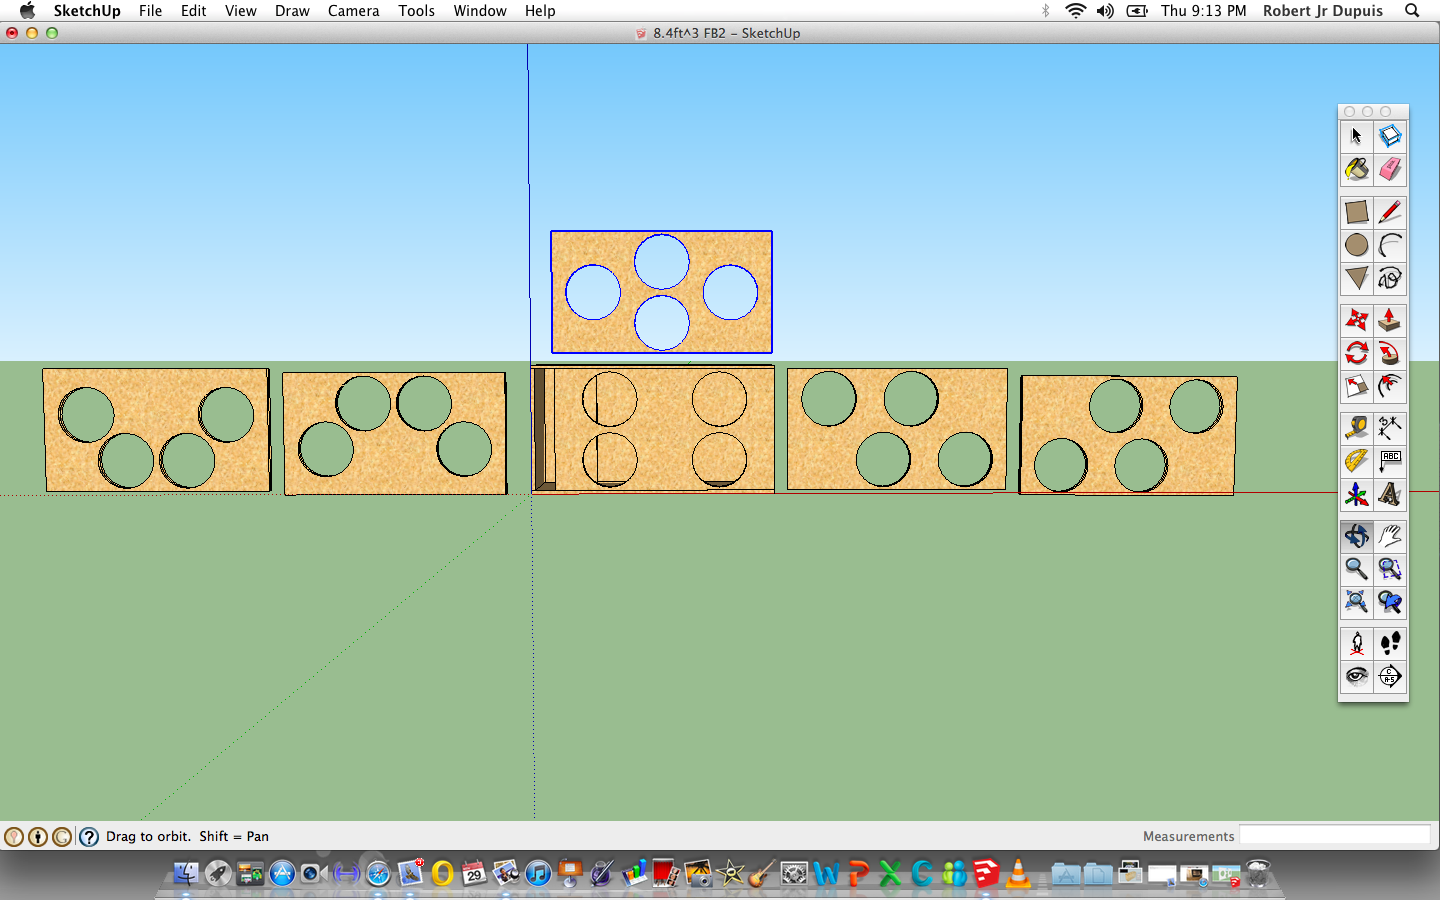Screen dimensions: 1440x900
Task: Choose the Protractor tool
Action: [1356, 461]
